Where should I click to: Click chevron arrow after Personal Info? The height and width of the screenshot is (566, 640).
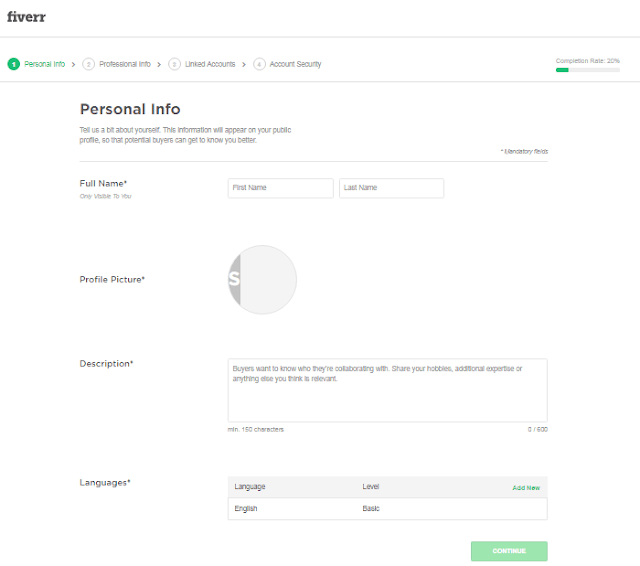[73, 64]
